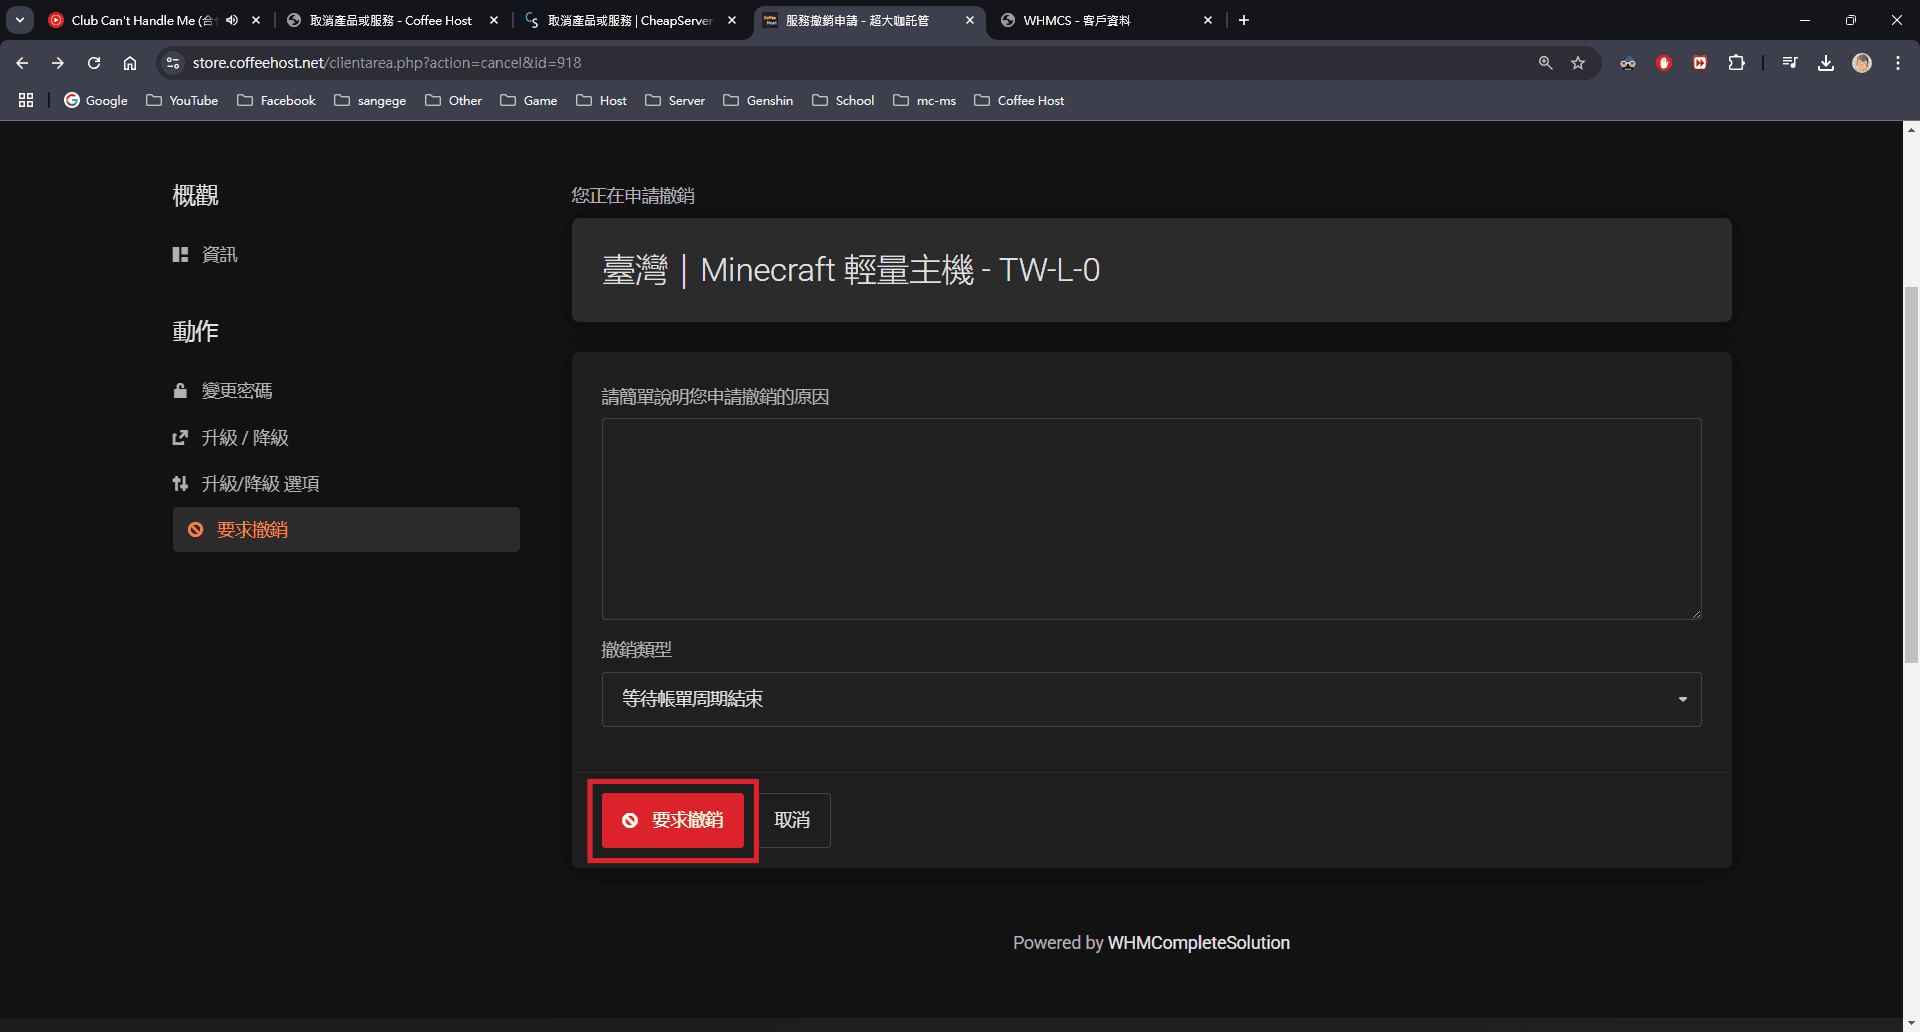Open the extensions puzzle icon
Image resolution: width=1920 pixels, height=1032 pixels.
point(1736,63)
